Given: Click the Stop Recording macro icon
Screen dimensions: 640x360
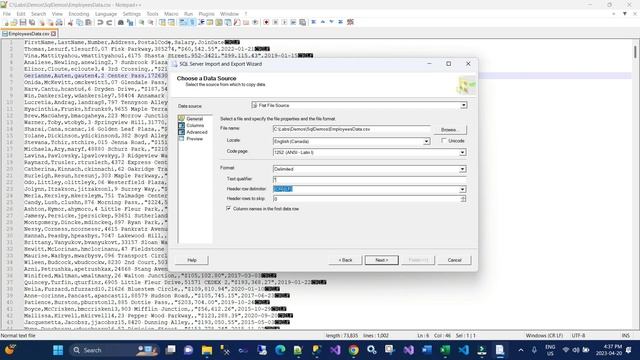Looking at the screenshot, I should point(276,22).
